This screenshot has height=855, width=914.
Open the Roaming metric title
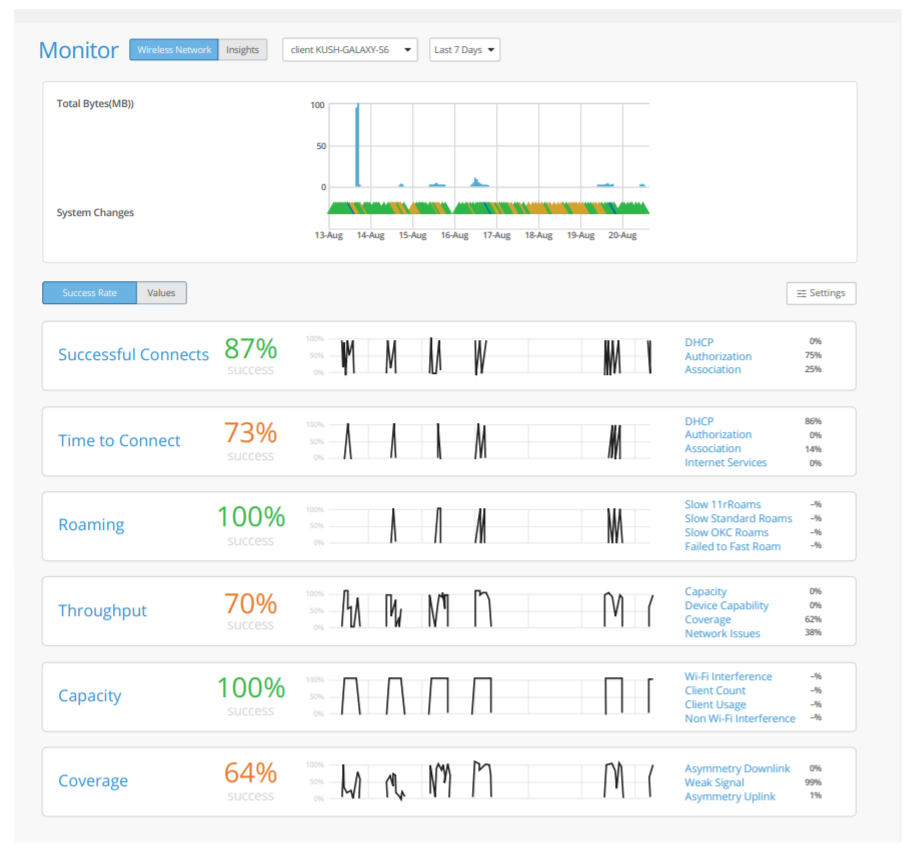point(92,525)
